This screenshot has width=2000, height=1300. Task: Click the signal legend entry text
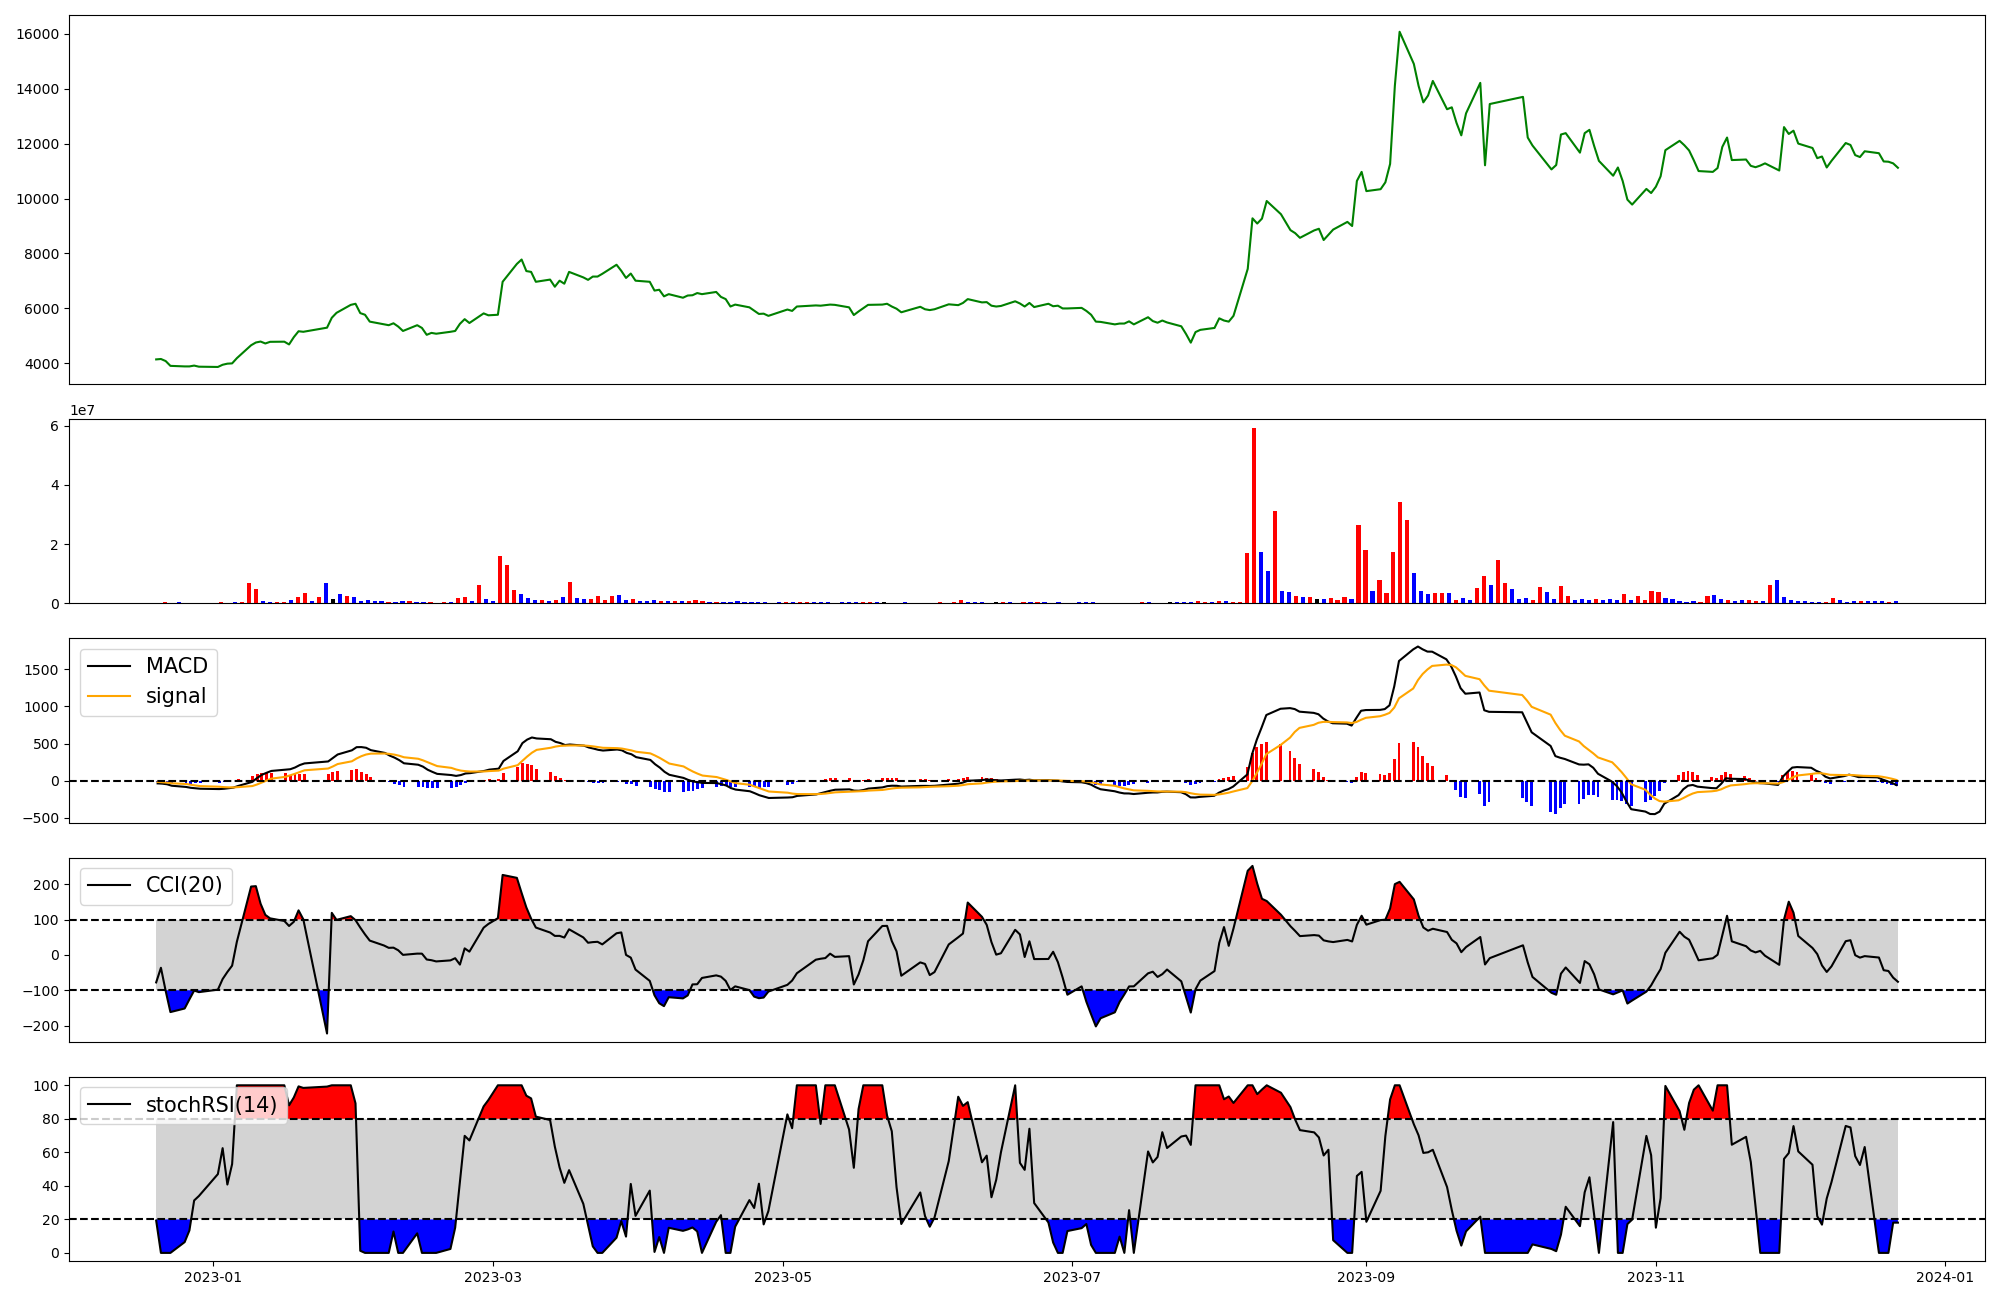click(x=175, y=696)
